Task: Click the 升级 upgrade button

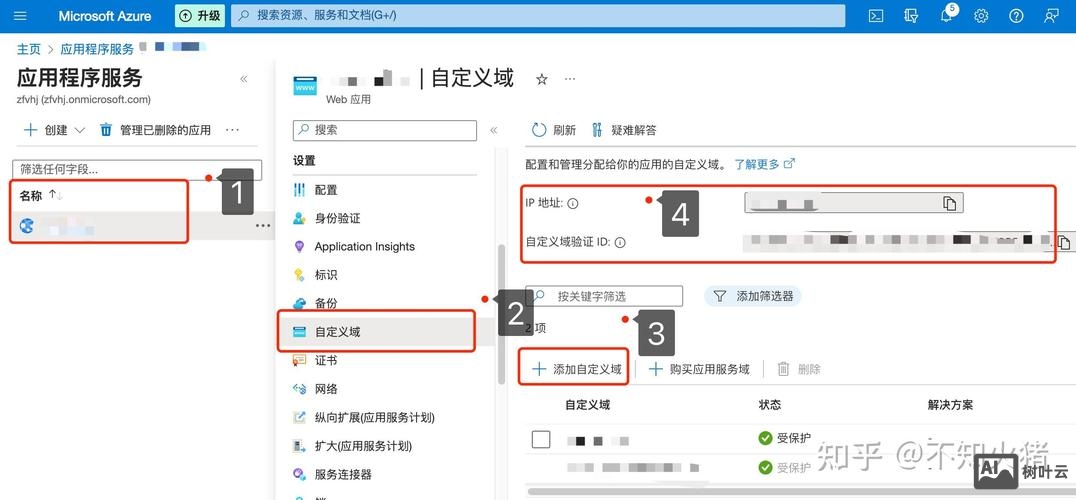Action: point(200,16)
